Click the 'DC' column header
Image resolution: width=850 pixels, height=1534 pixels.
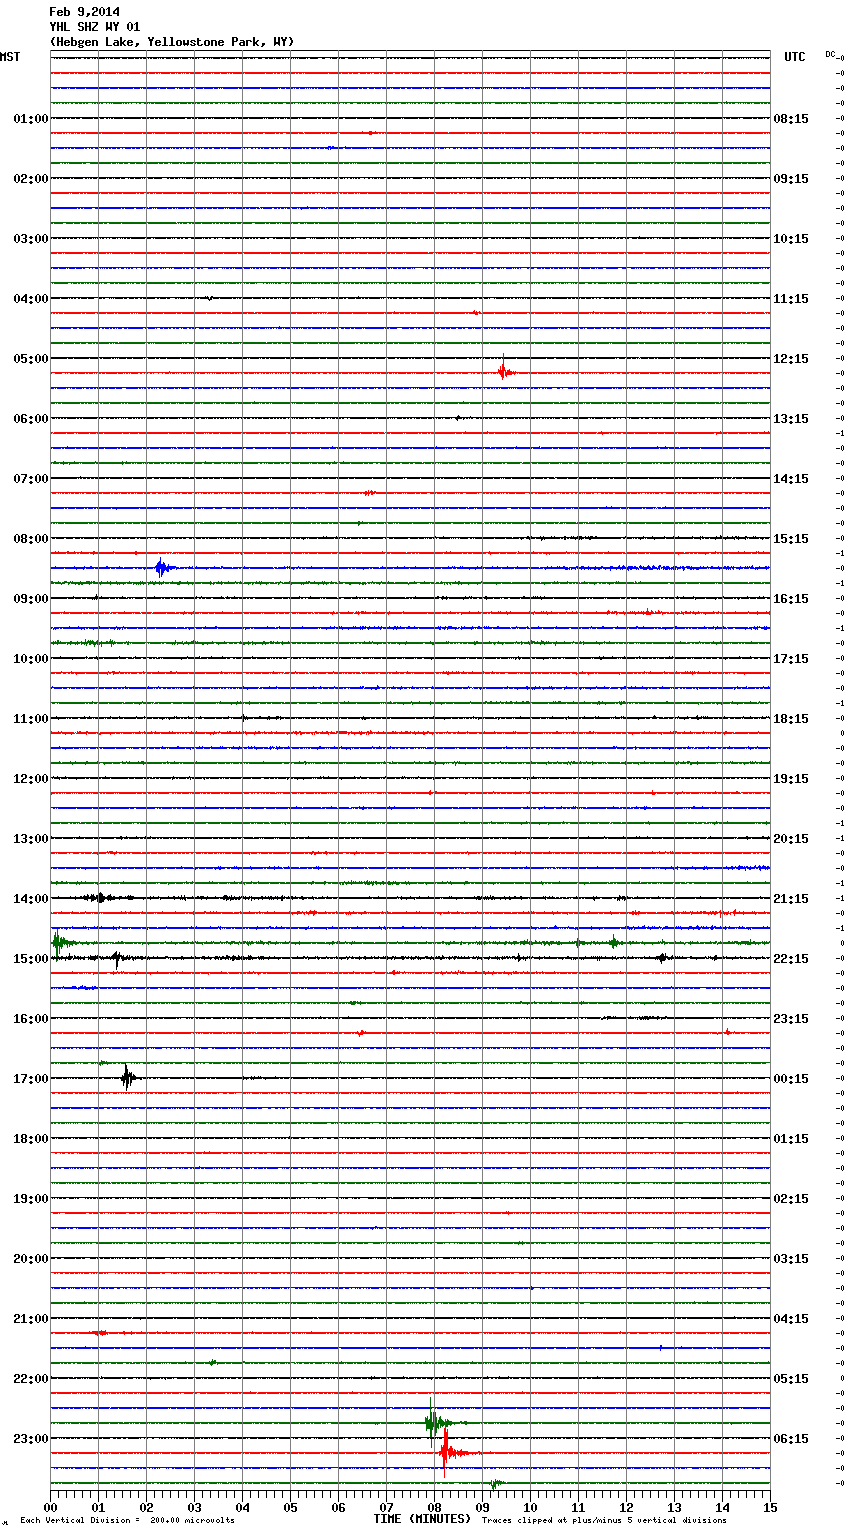(830, 54)
